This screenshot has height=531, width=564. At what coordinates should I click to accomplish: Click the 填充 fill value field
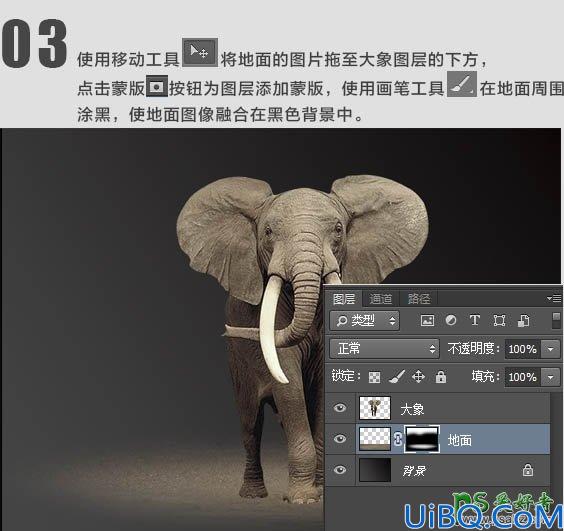tap(522, 377)
